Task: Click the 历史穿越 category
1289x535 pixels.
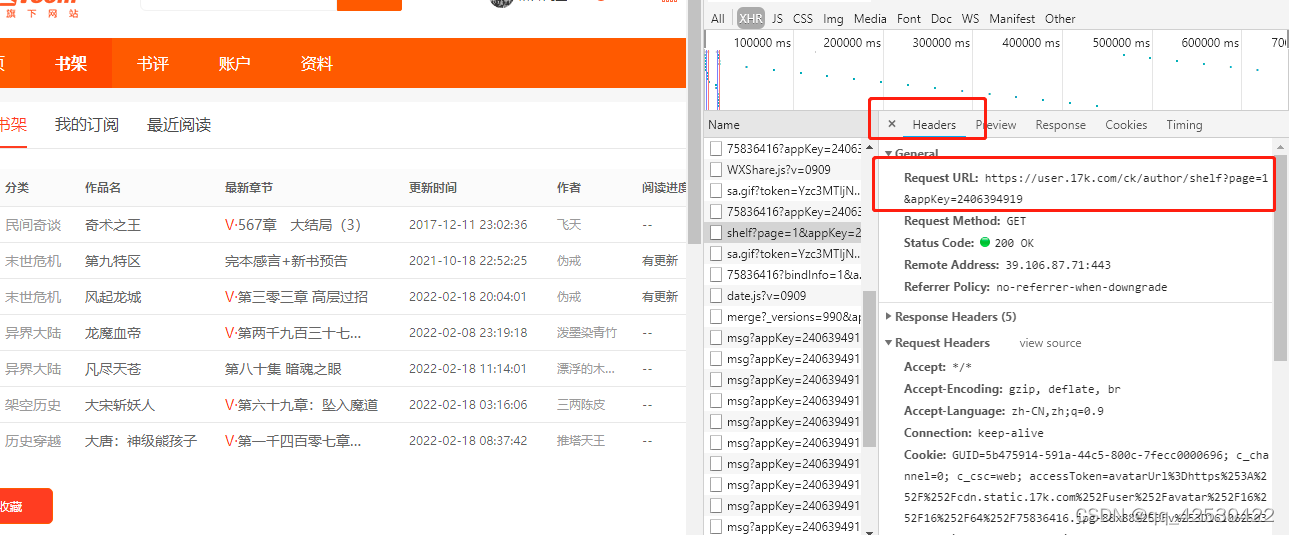Action: (x=33, y=441)
